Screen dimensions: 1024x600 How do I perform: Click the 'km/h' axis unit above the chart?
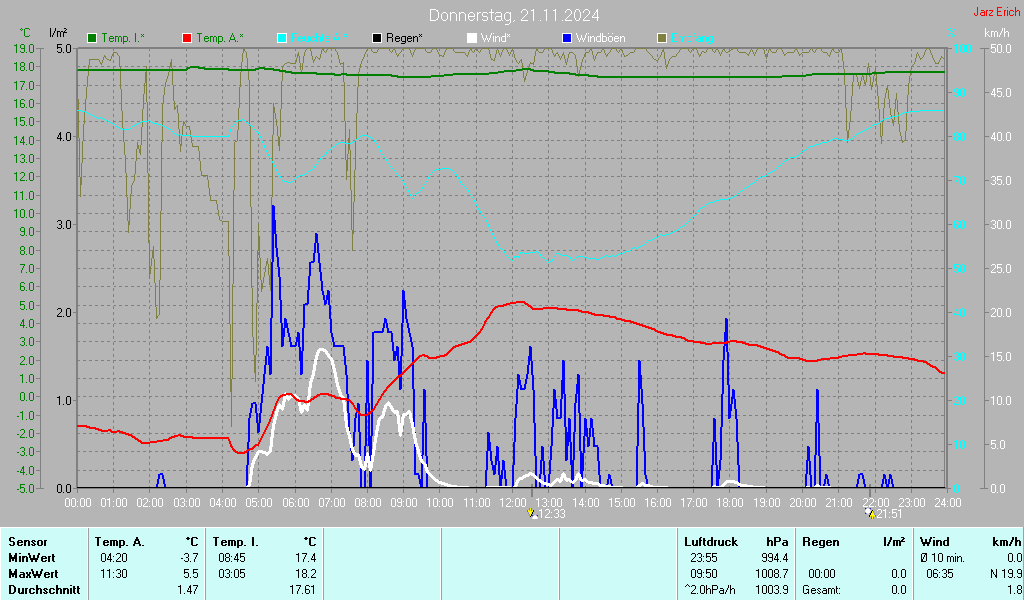[997, 33]
